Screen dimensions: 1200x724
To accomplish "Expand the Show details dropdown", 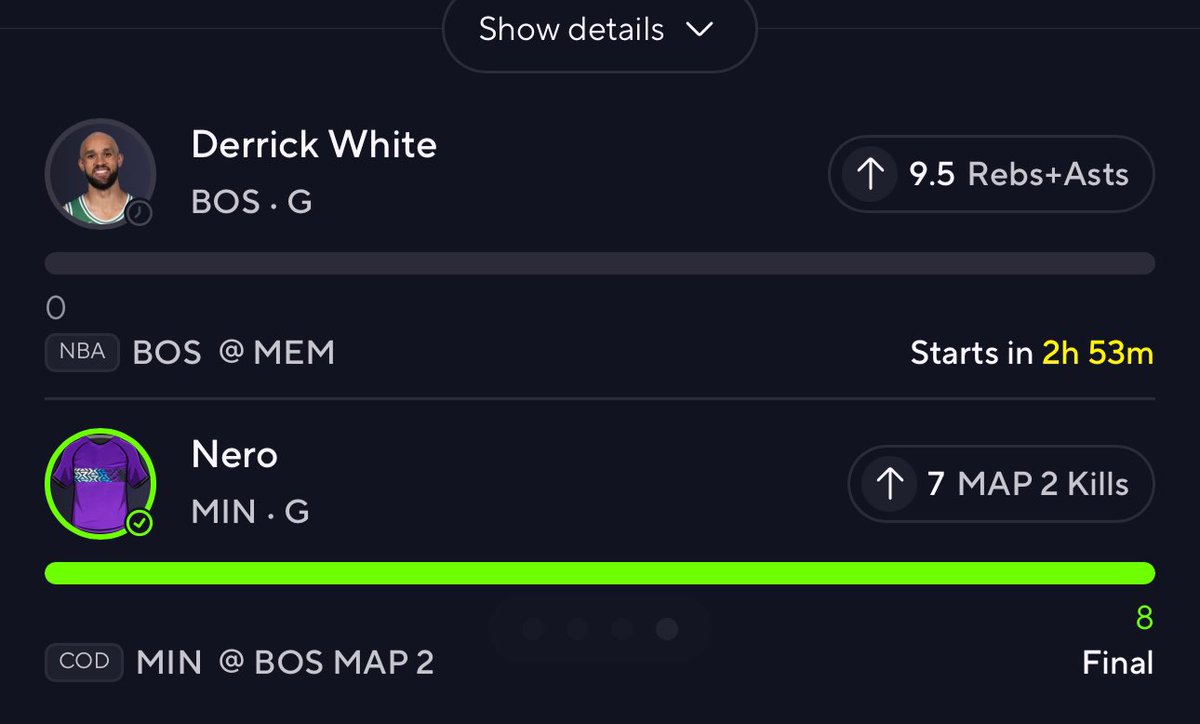I will pos(599,30).
